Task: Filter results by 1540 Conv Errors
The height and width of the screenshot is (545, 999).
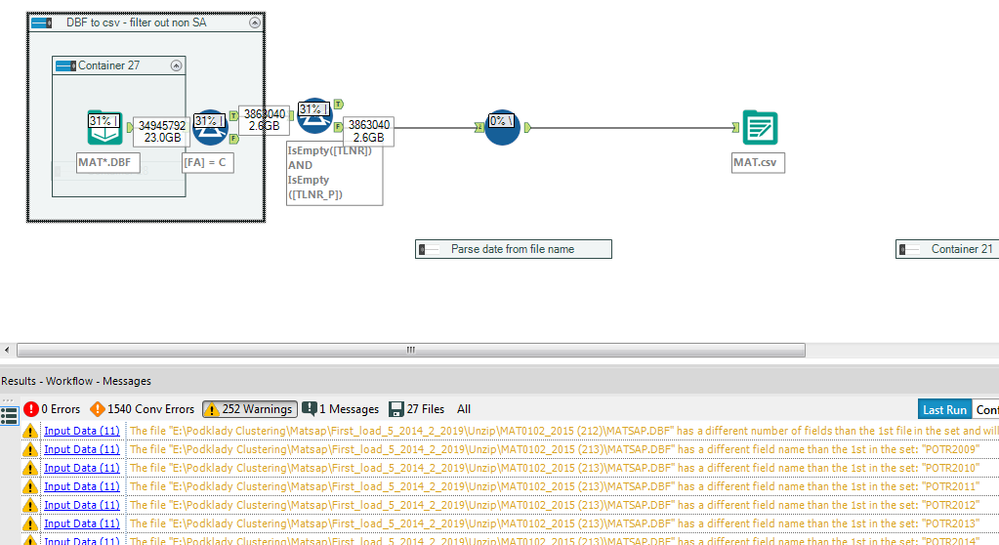Action: 142,409
